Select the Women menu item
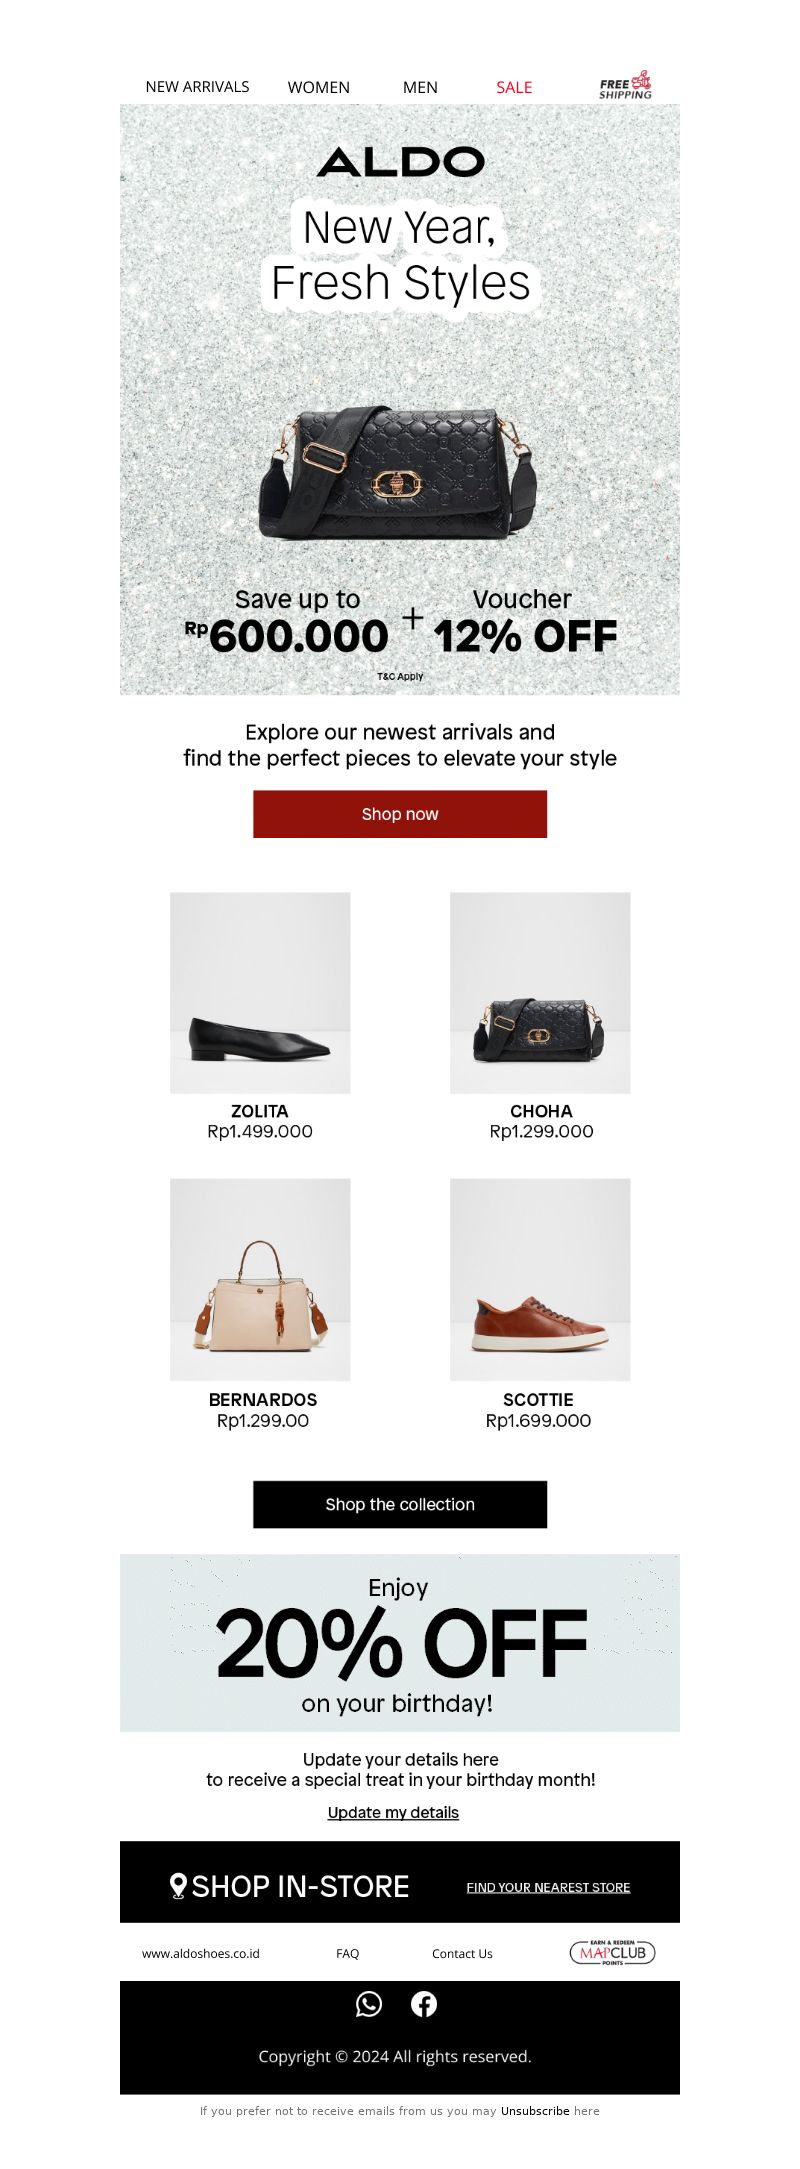This screenshot has width=800, height=2169. [319, 87]
